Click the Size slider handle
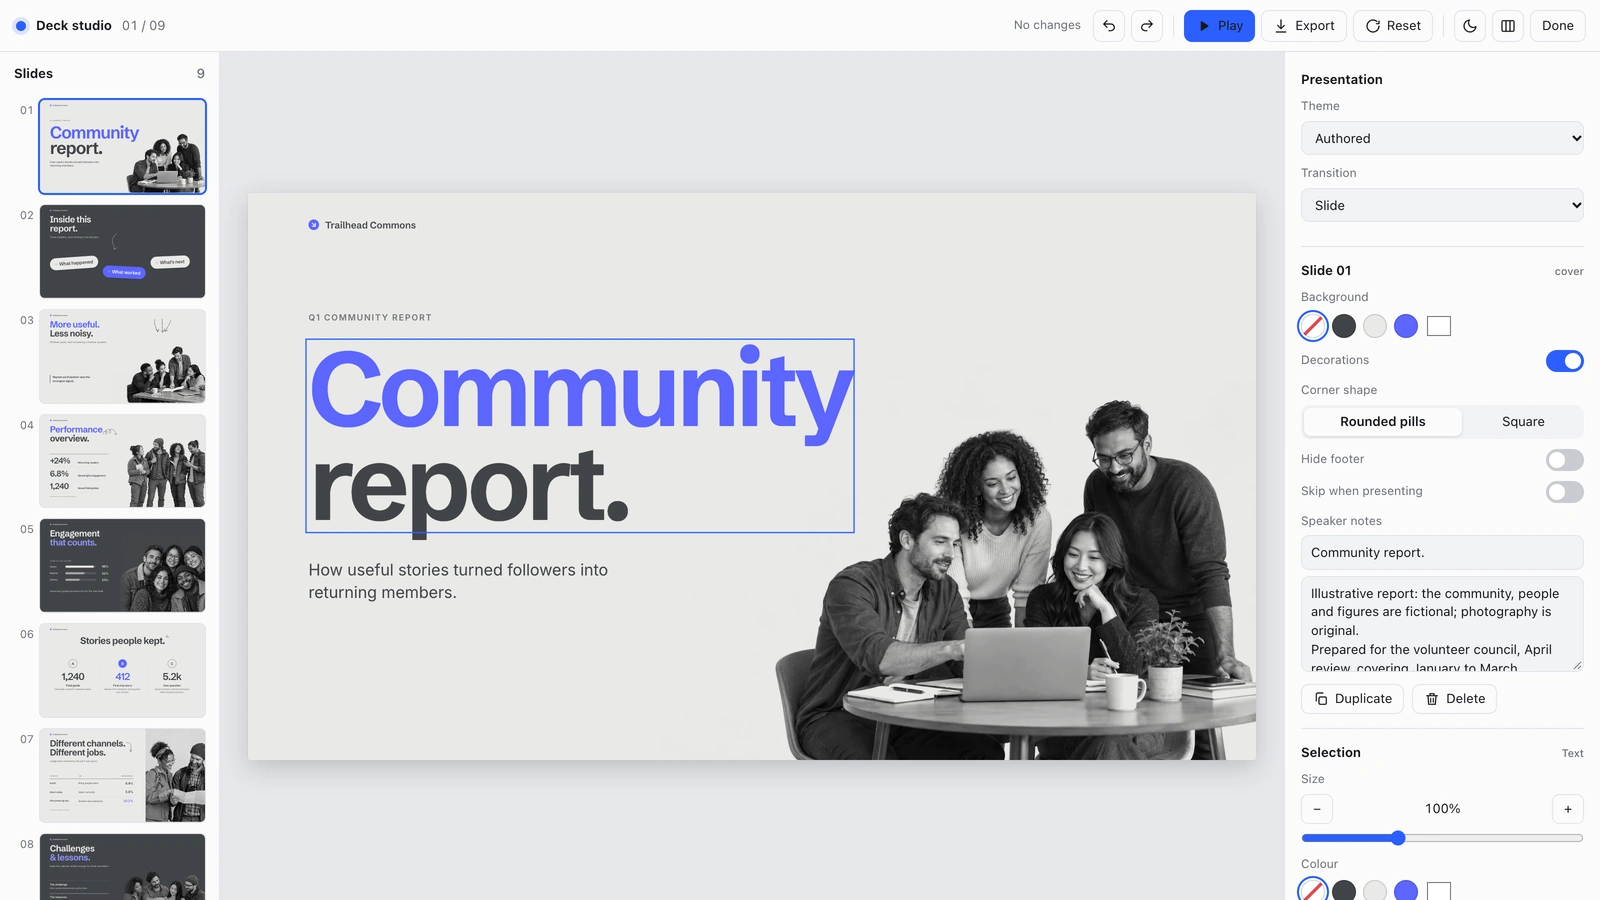This screenshot has width=1600, height=900. pos(1399,838)
